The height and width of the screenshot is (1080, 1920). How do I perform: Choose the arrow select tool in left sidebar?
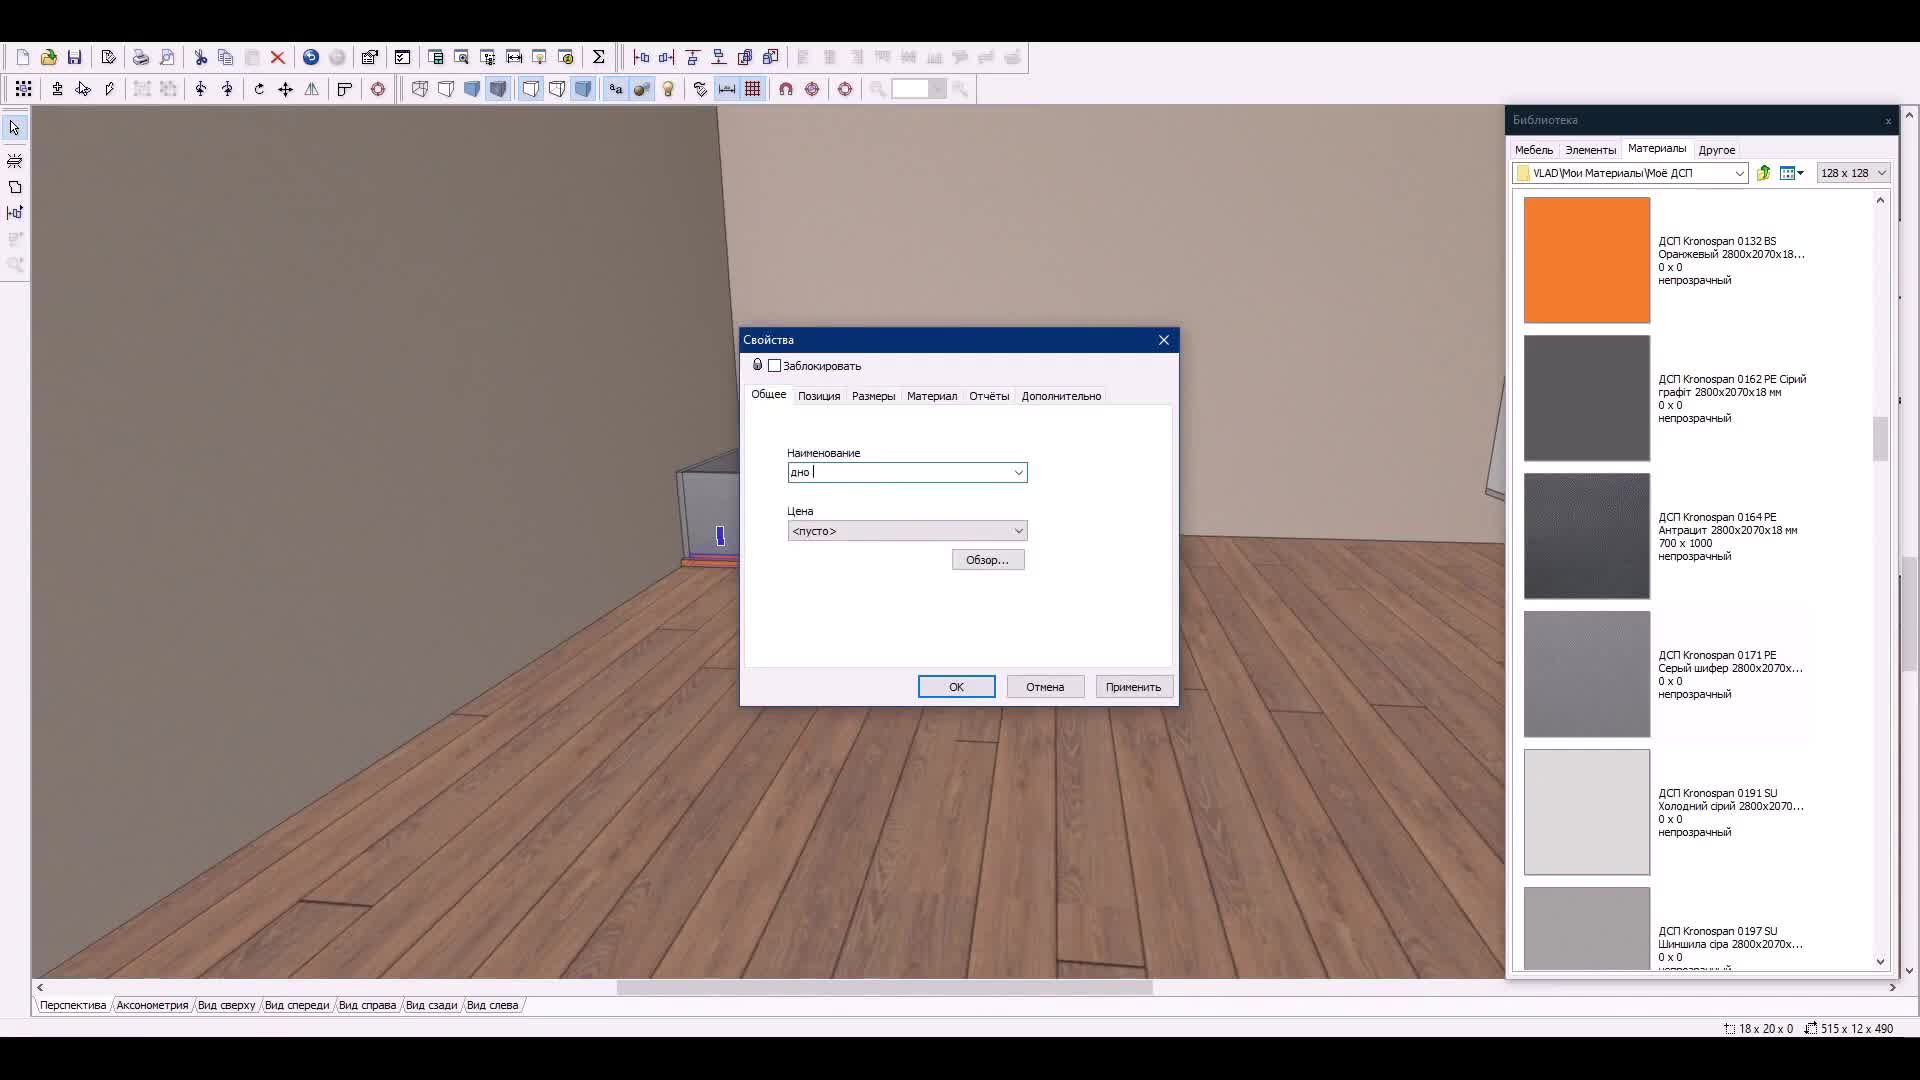coord(15,128)
